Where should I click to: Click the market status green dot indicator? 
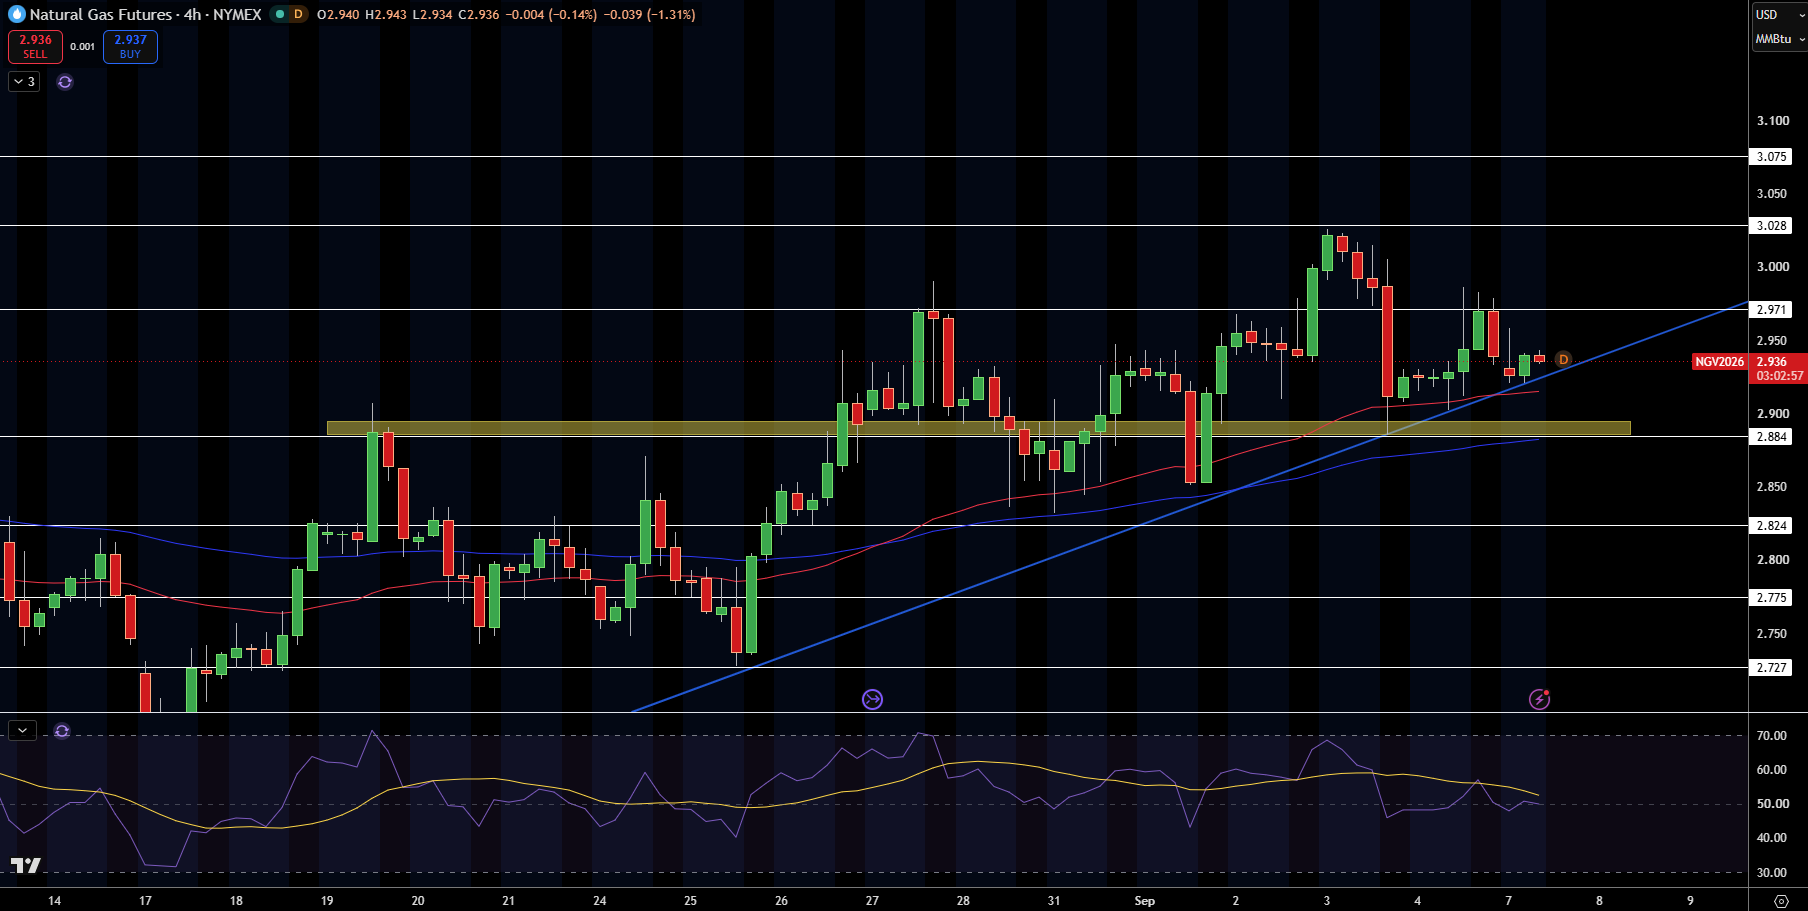tap(279, 14)
